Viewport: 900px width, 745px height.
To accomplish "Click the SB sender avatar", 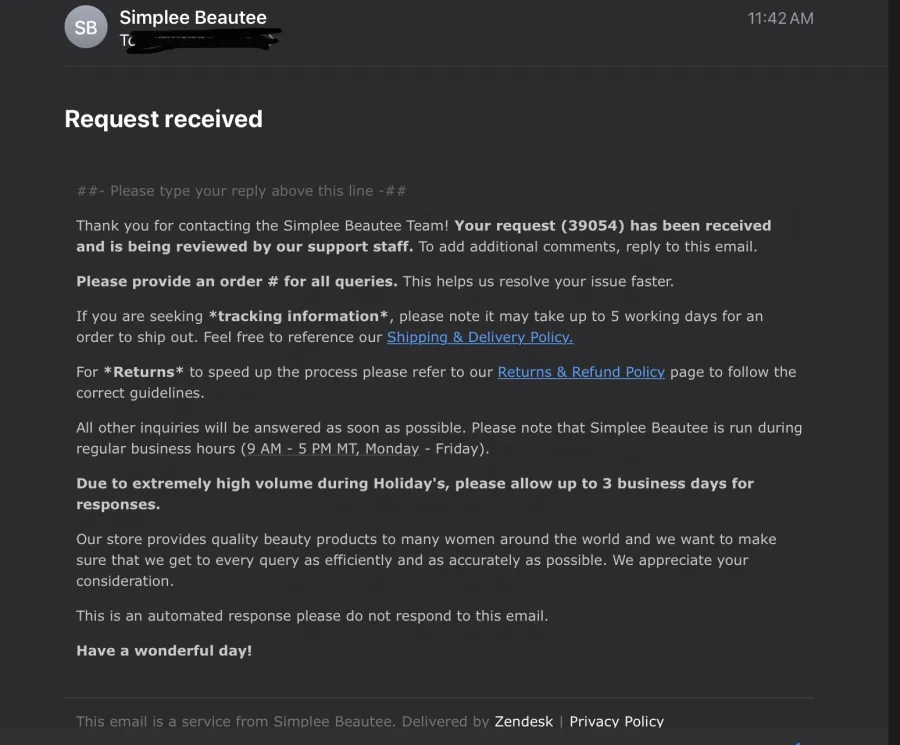I will [x=86, y=27].
